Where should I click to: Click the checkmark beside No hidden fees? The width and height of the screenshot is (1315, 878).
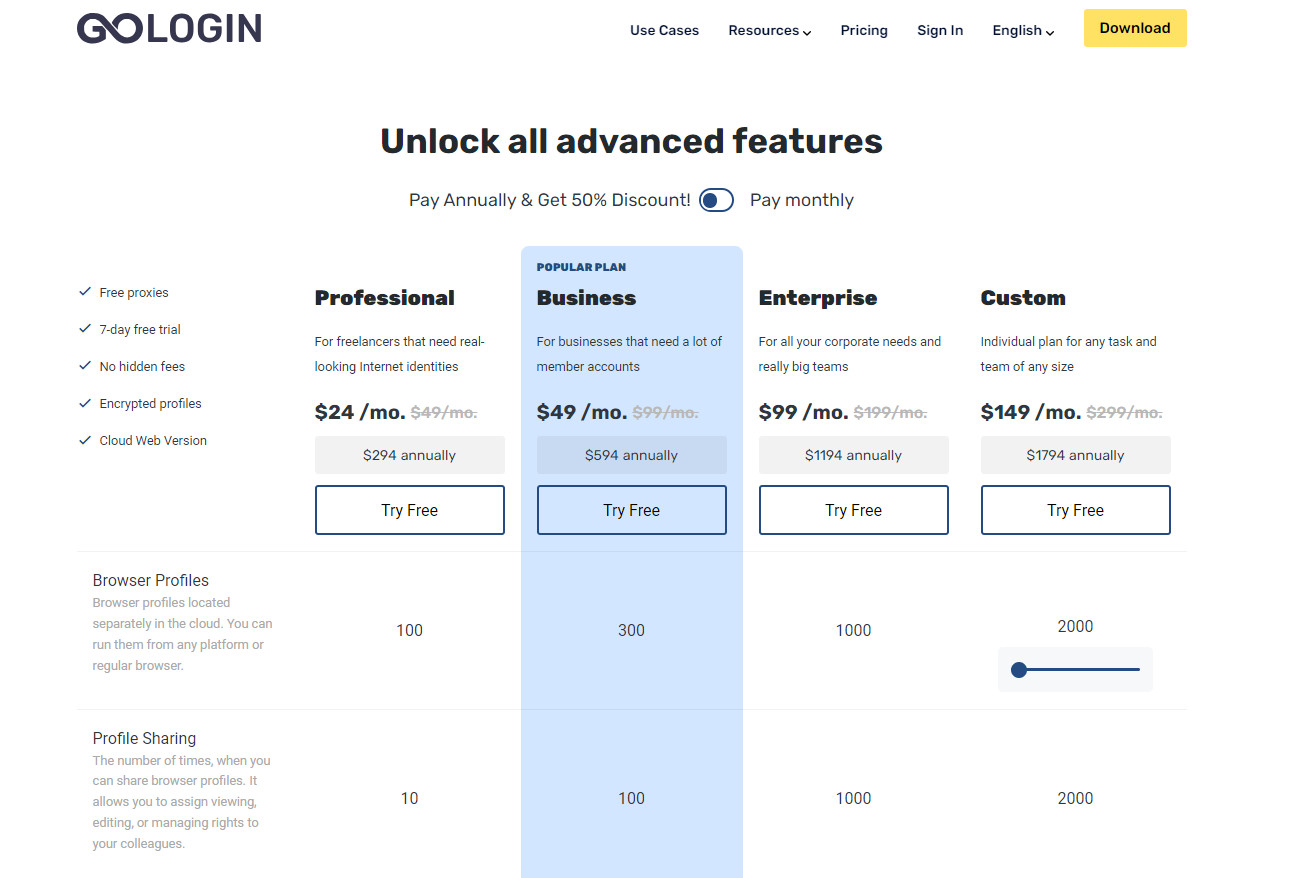click(x=85, y=366)
